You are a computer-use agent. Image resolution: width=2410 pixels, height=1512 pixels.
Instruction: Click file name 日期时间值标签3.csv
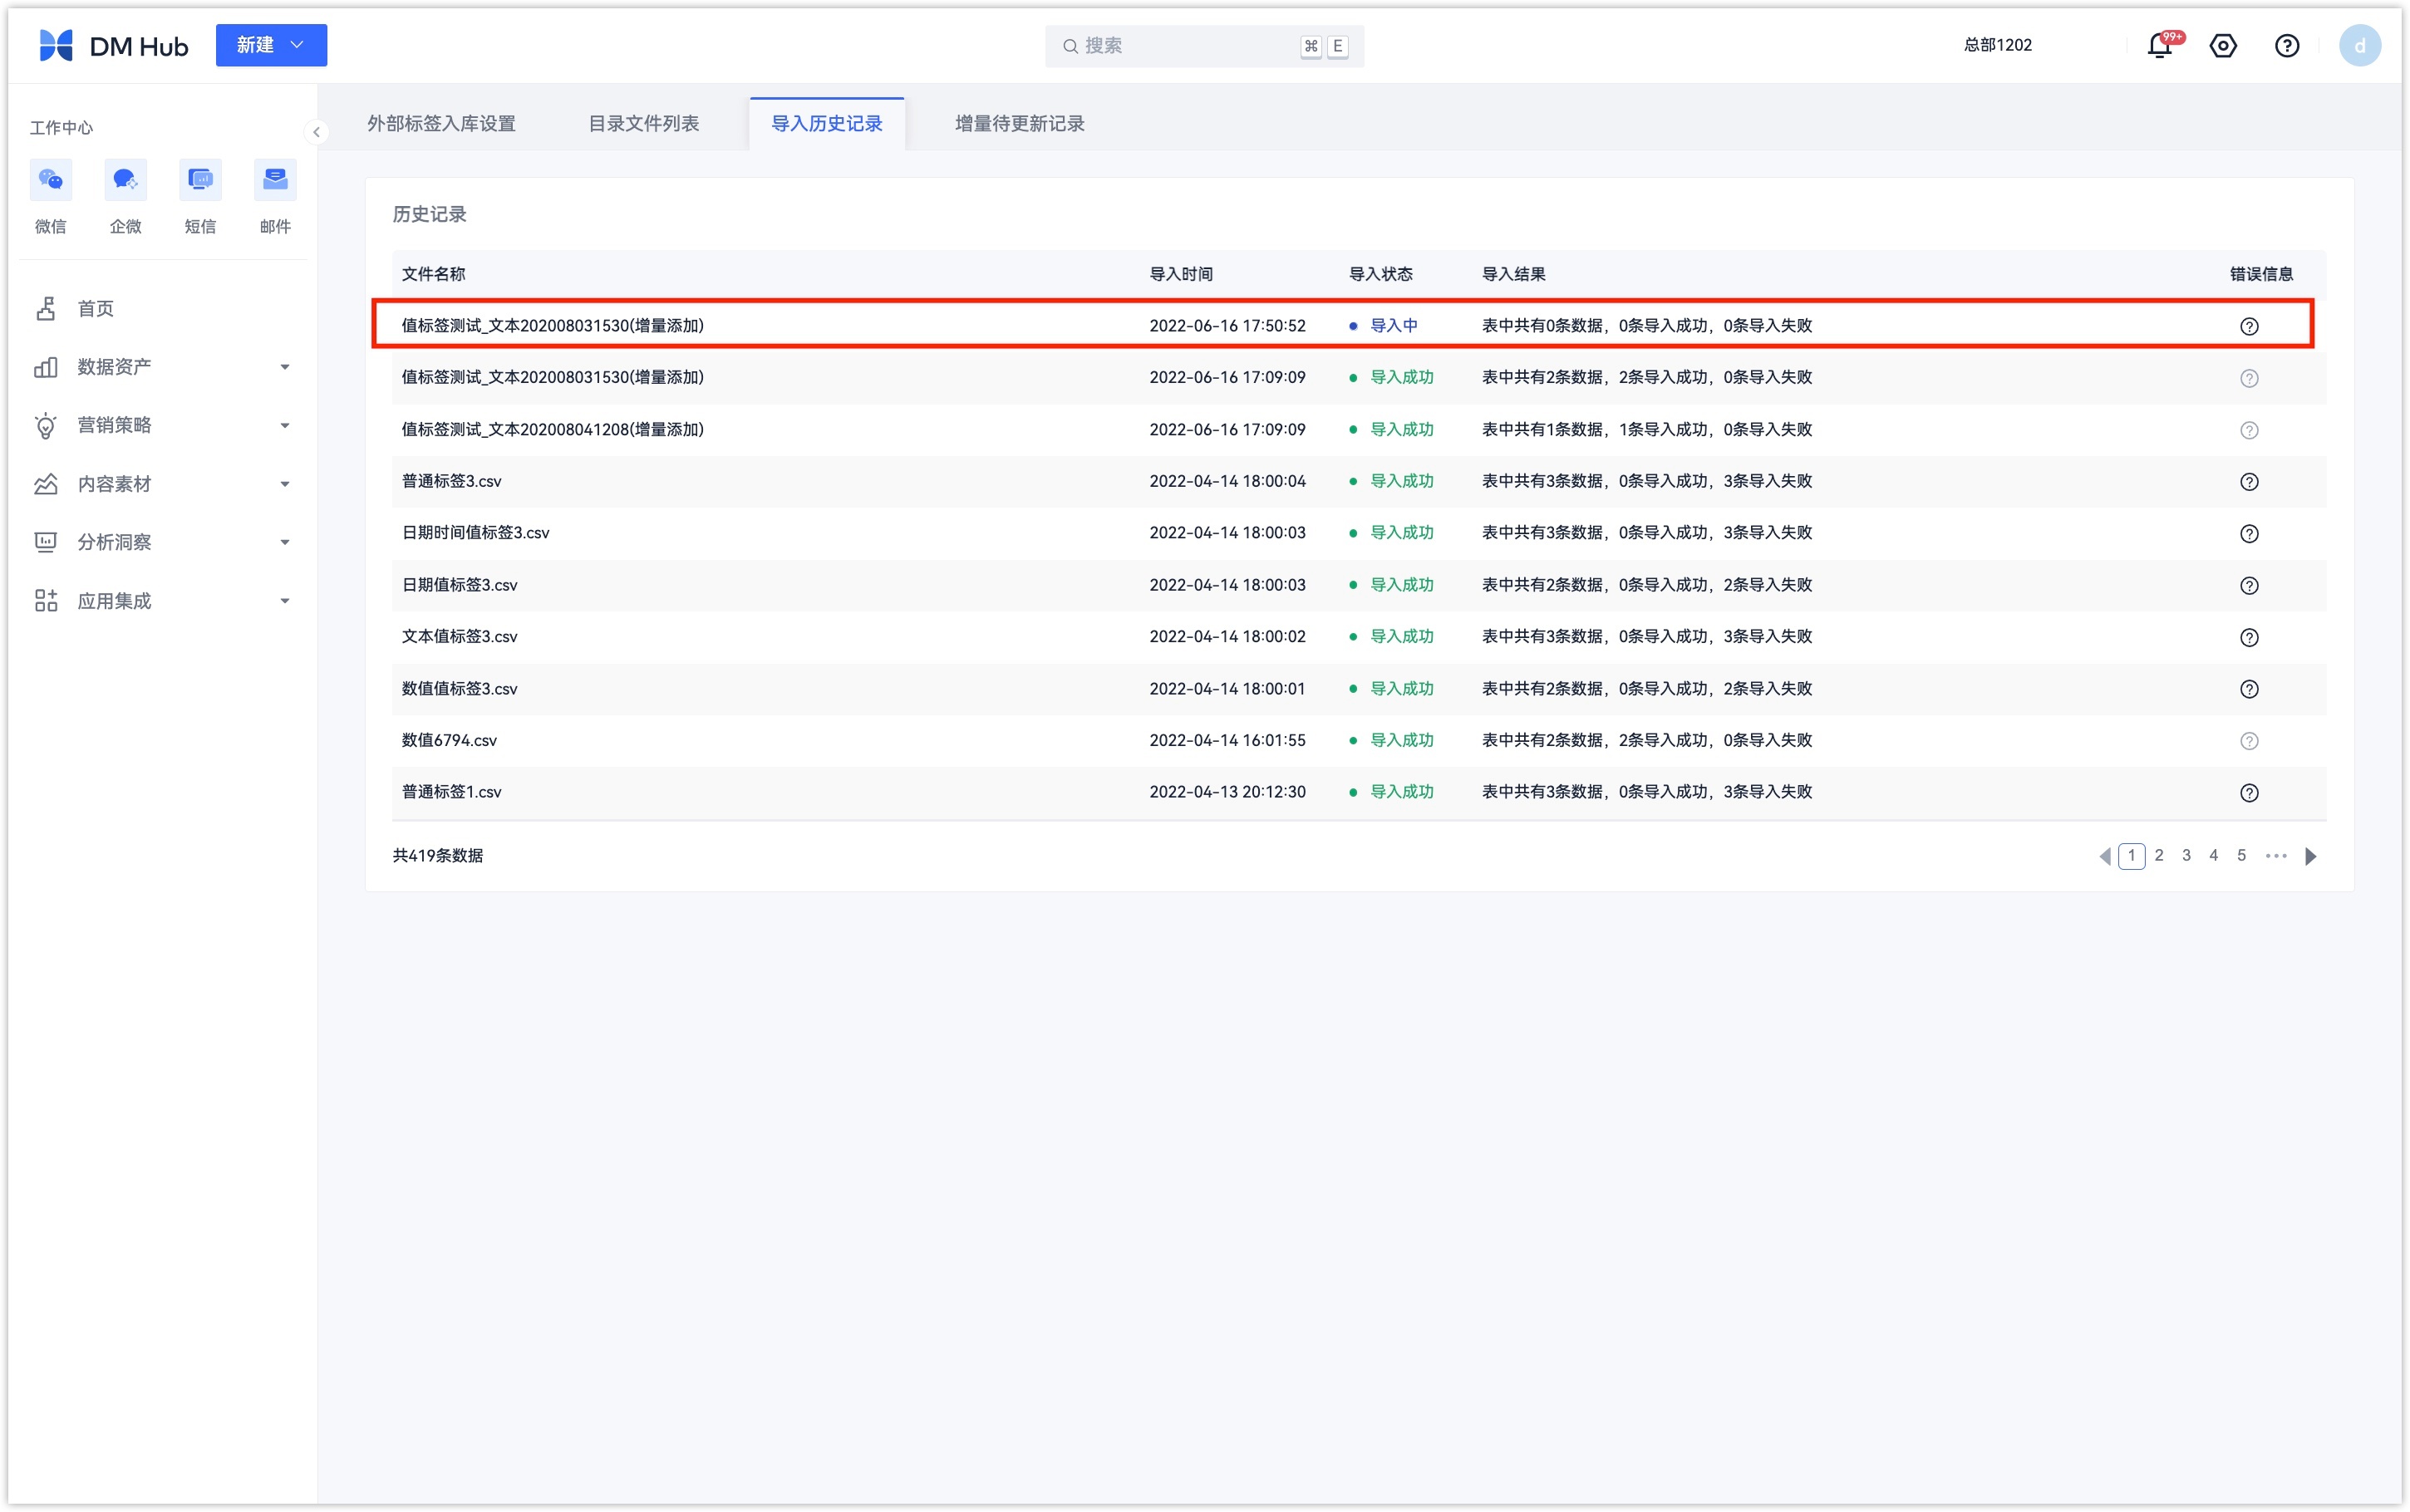point(475,532)
